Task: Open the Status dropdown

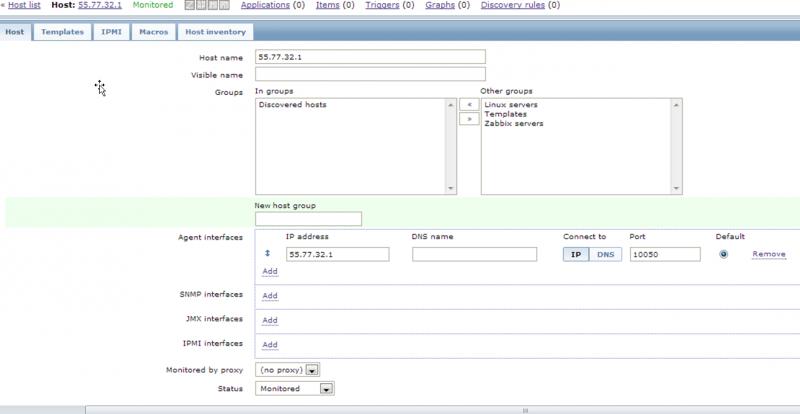Action: pos(295,388)
